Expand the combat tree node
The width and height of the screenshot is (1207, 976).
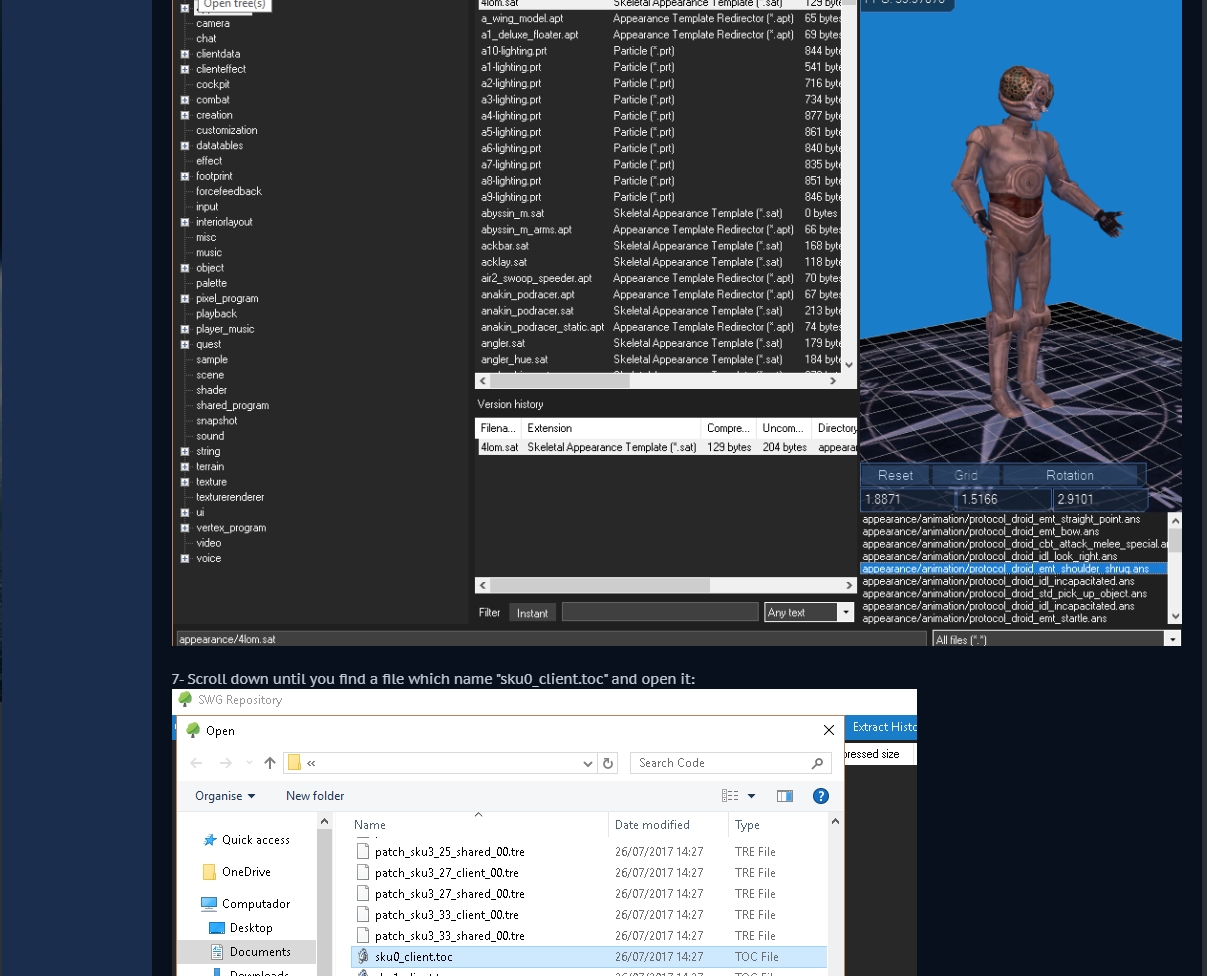click(185, 100)
